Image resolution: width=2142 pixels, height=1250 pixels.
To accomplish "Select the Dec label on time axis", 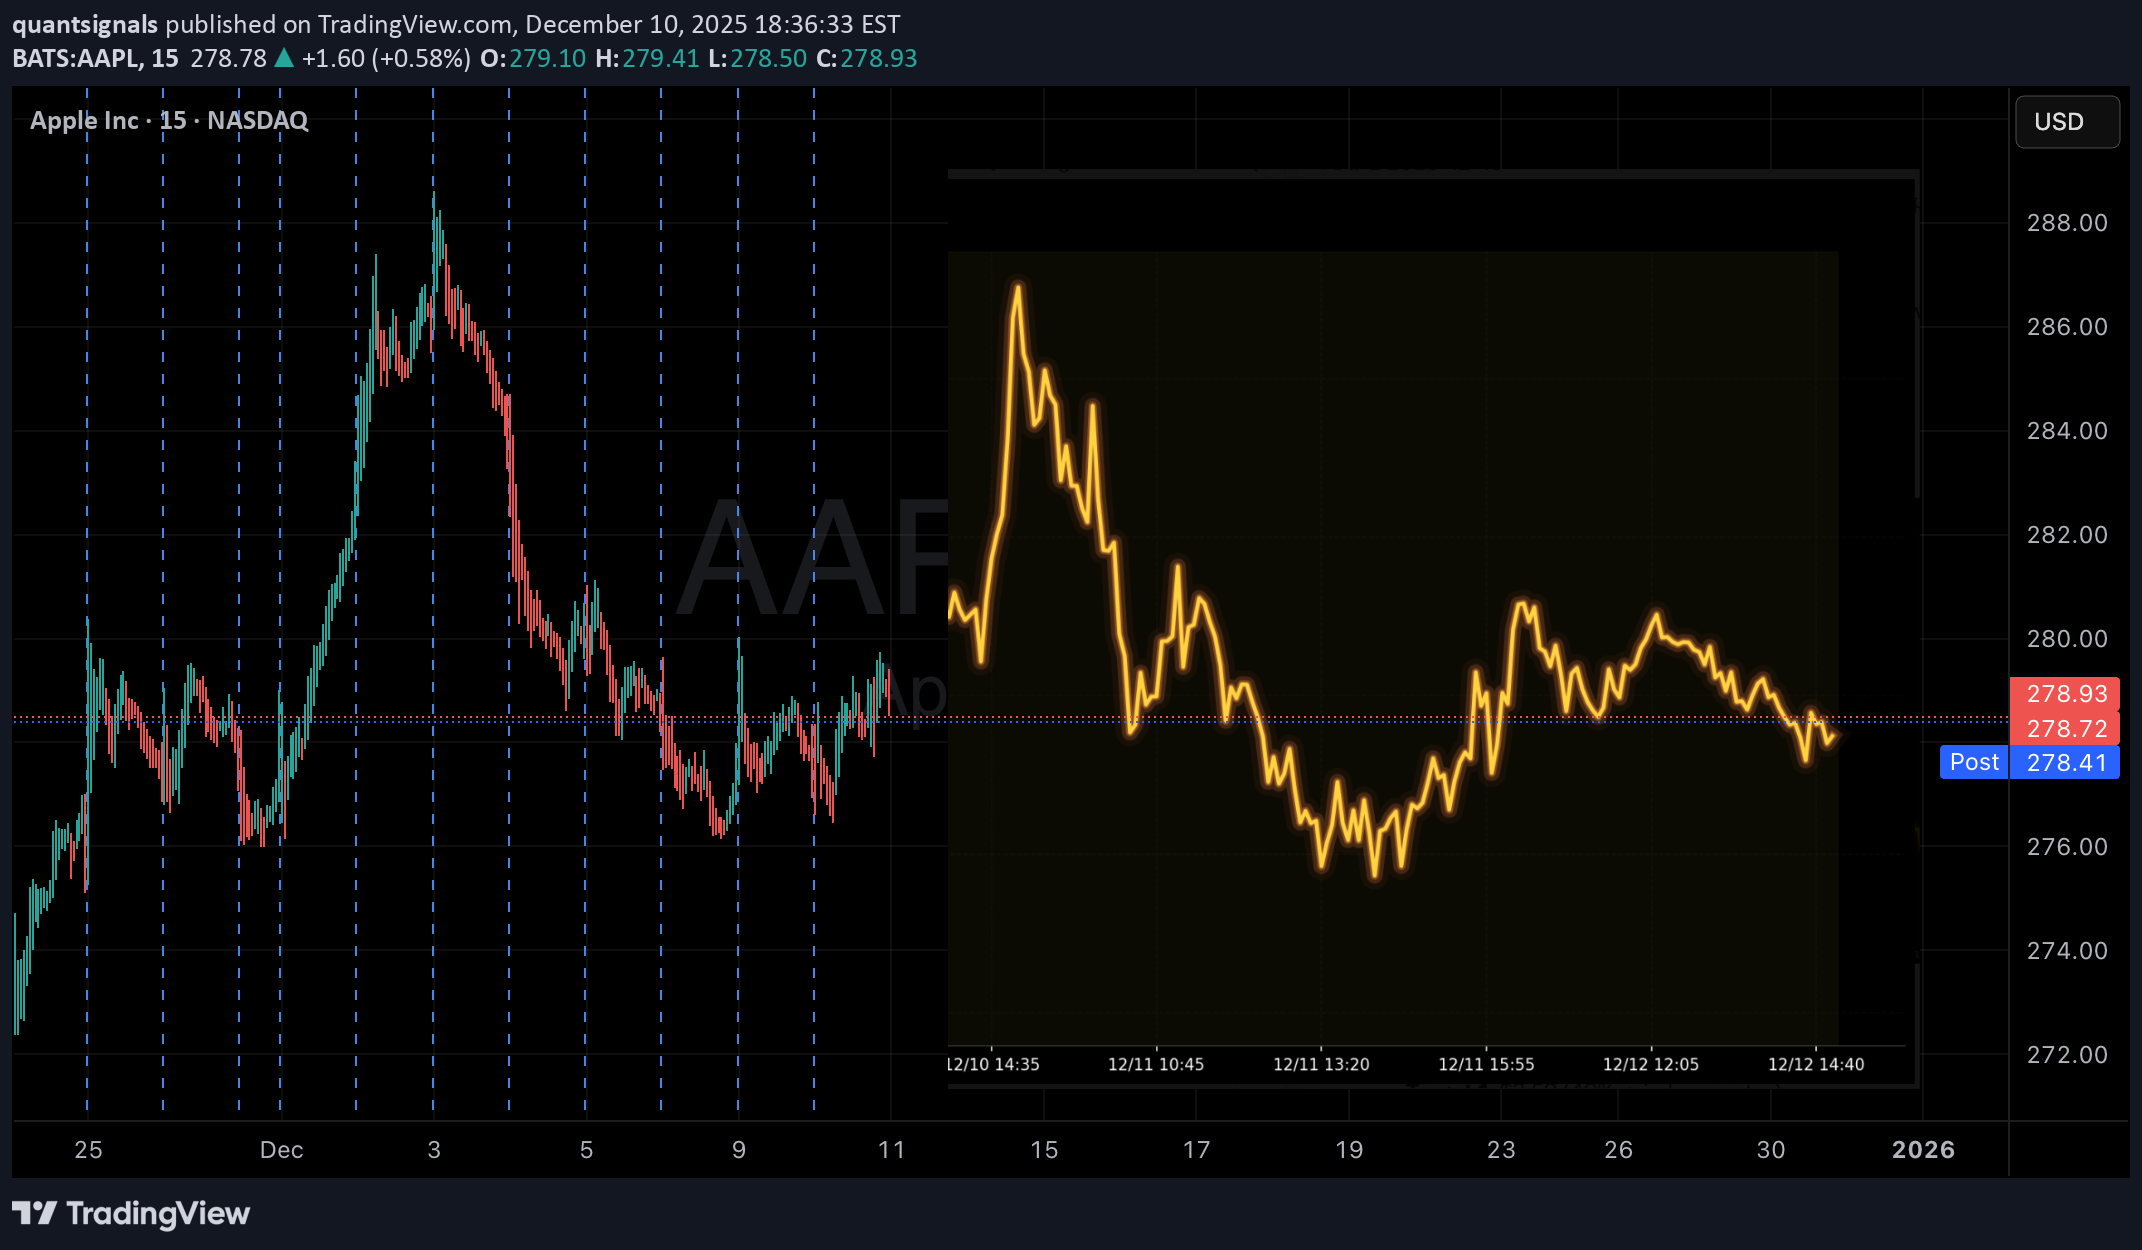I will (281, 1150).
